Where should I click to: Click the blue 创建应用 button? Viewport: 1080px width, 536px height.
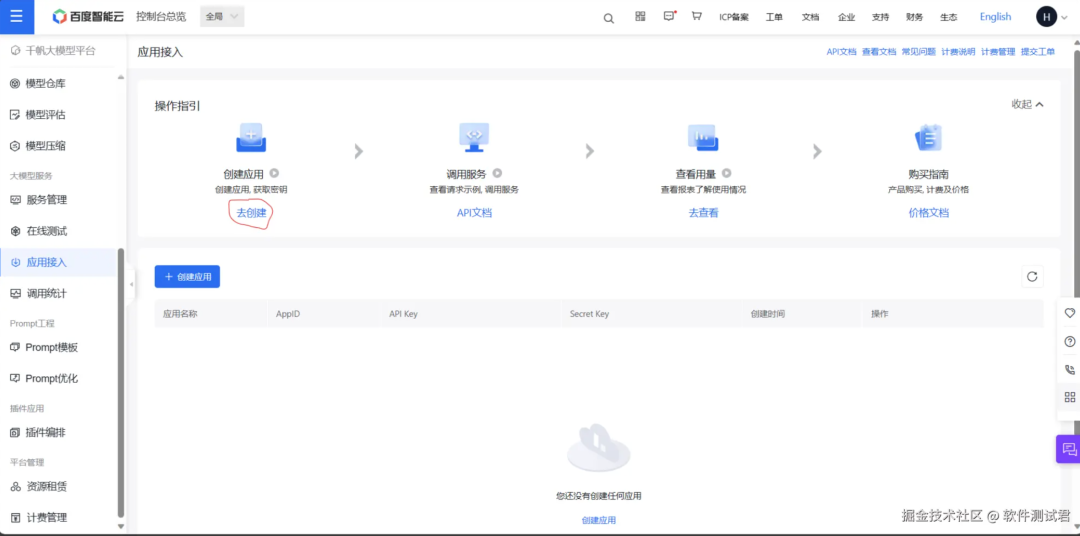187,276
